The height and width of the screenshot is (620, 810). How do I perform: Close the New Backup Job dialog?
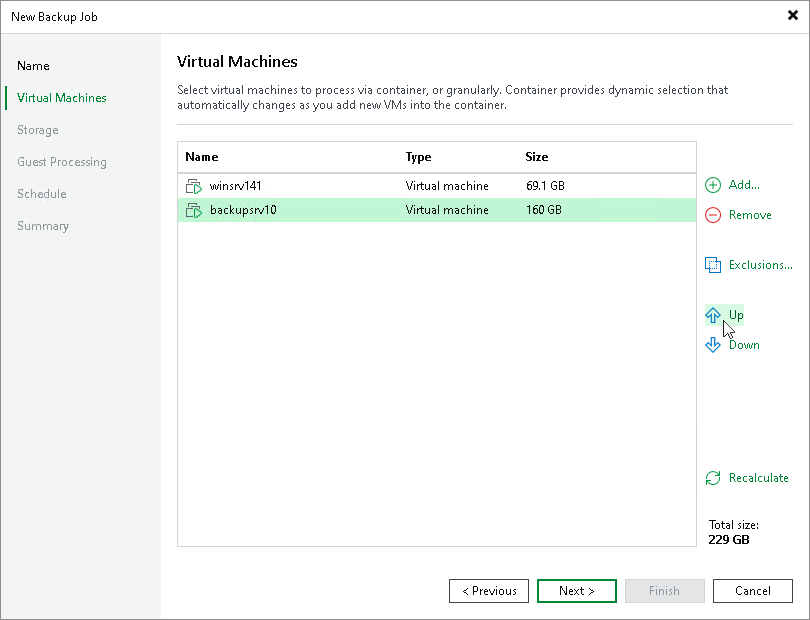point(792,16)
